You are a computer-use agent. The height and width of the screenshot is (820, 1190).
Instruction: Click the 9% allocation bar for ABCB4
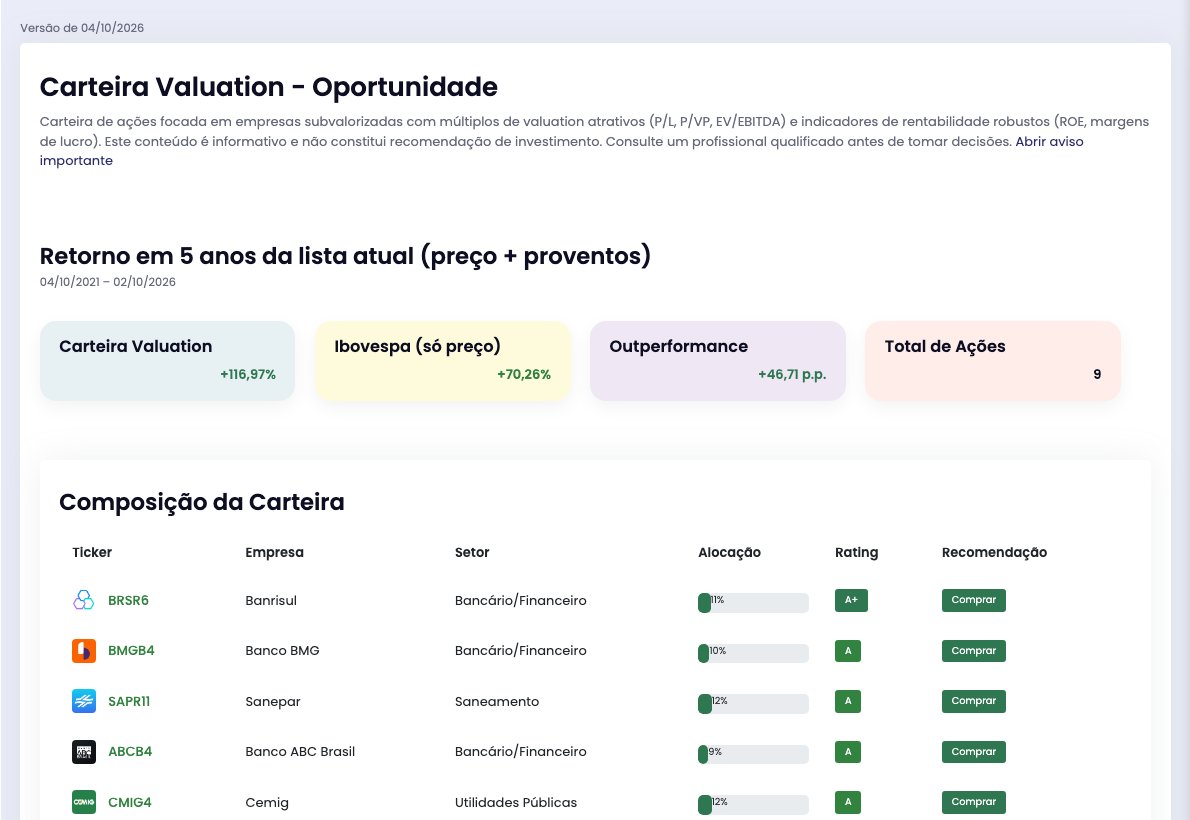point(754,754)
